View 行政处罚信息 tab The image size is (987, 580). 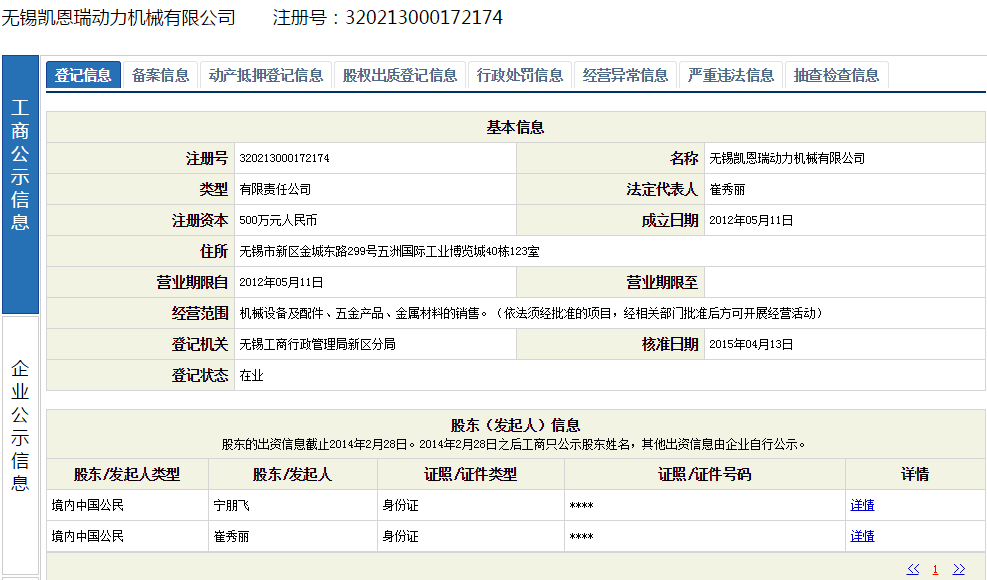click(x=520, y=75)
